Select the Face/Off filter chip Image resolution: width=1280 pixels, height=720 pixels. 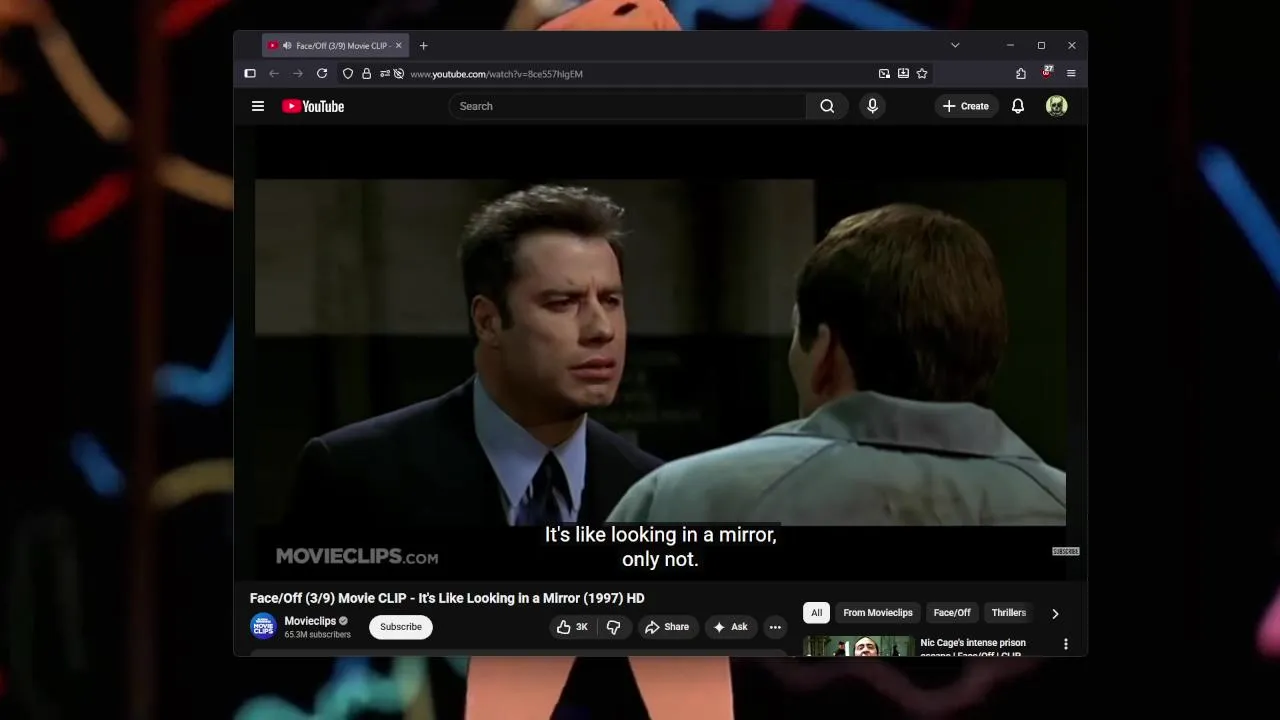[952, 613]
